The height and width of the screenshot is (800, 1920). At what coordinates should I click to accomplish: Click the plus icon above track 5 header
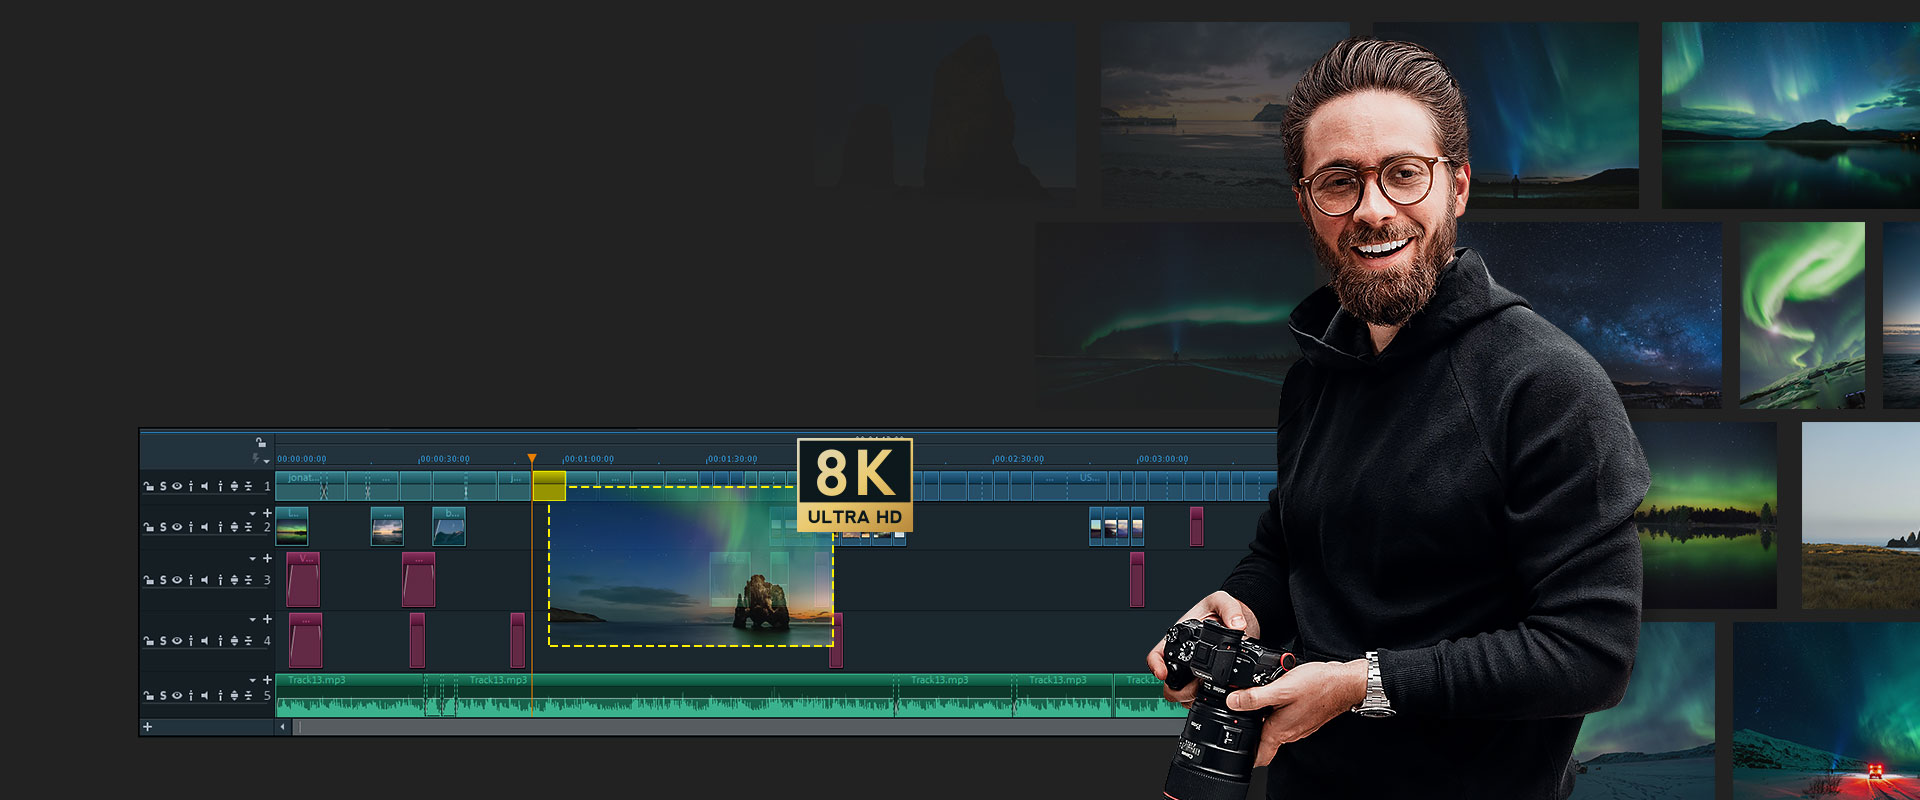(x=267, y=680)
